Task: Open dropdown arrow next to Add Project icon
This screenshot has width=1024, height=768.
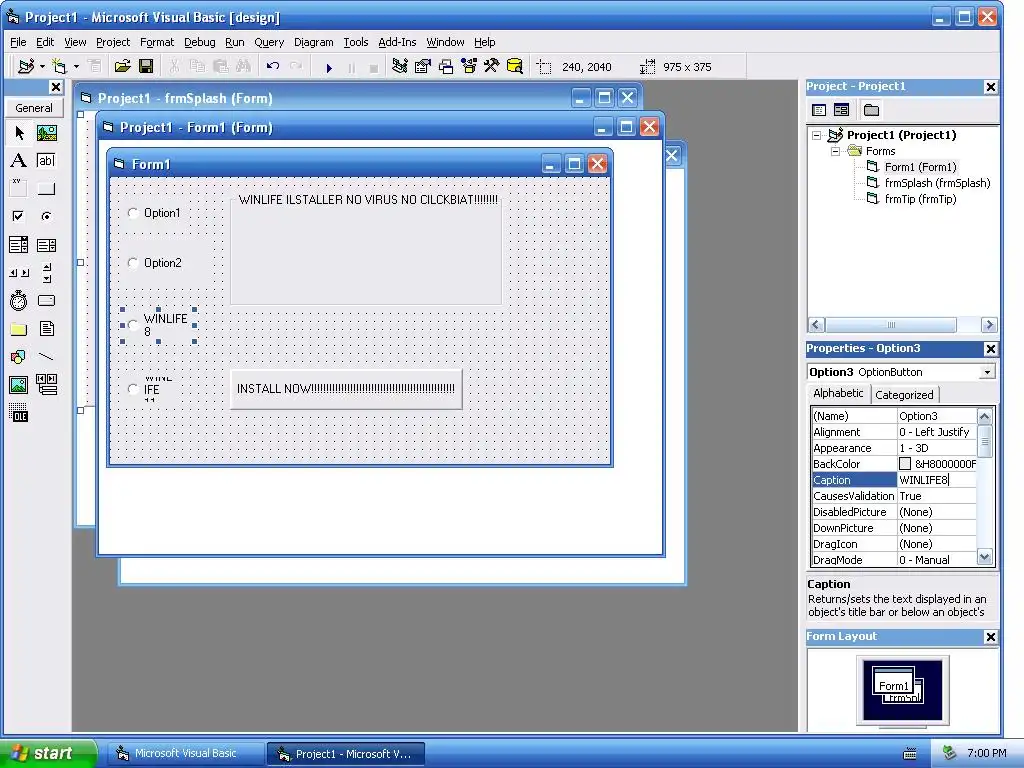Action: point(42,66)
